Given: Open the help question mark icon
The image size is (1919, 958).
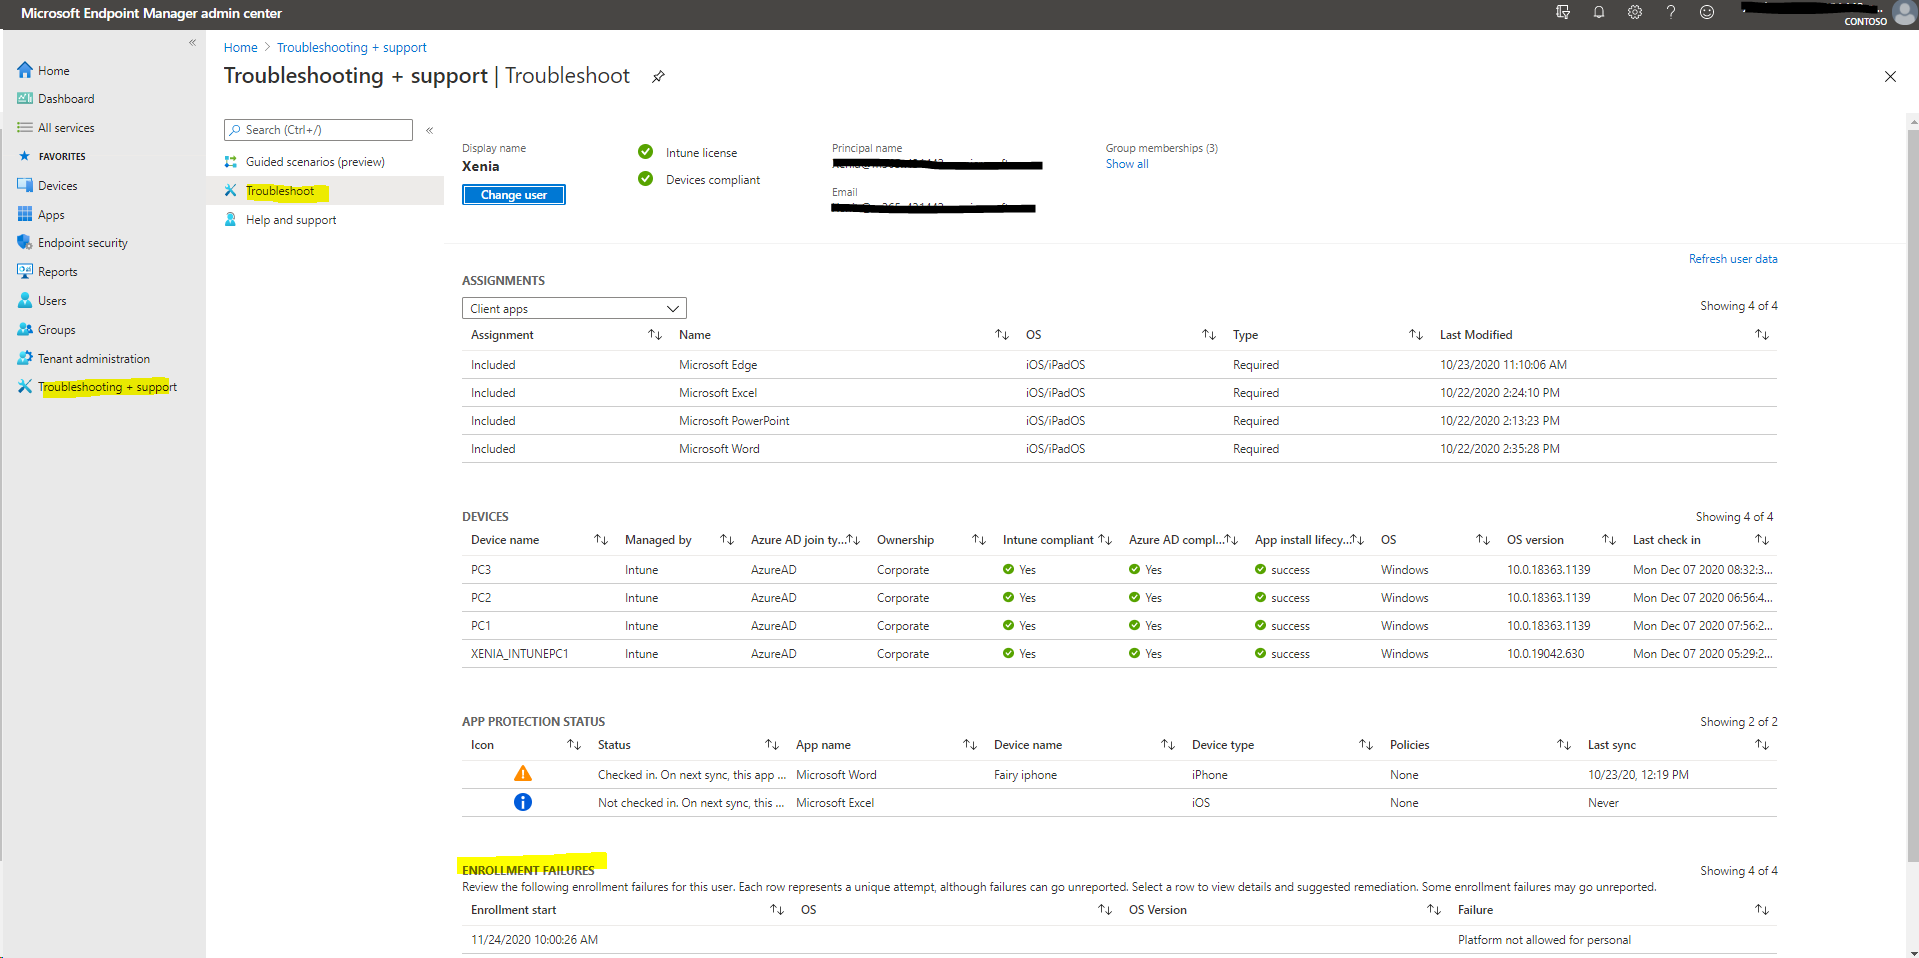Looking at the screenshot, I should coord(1670,12).
